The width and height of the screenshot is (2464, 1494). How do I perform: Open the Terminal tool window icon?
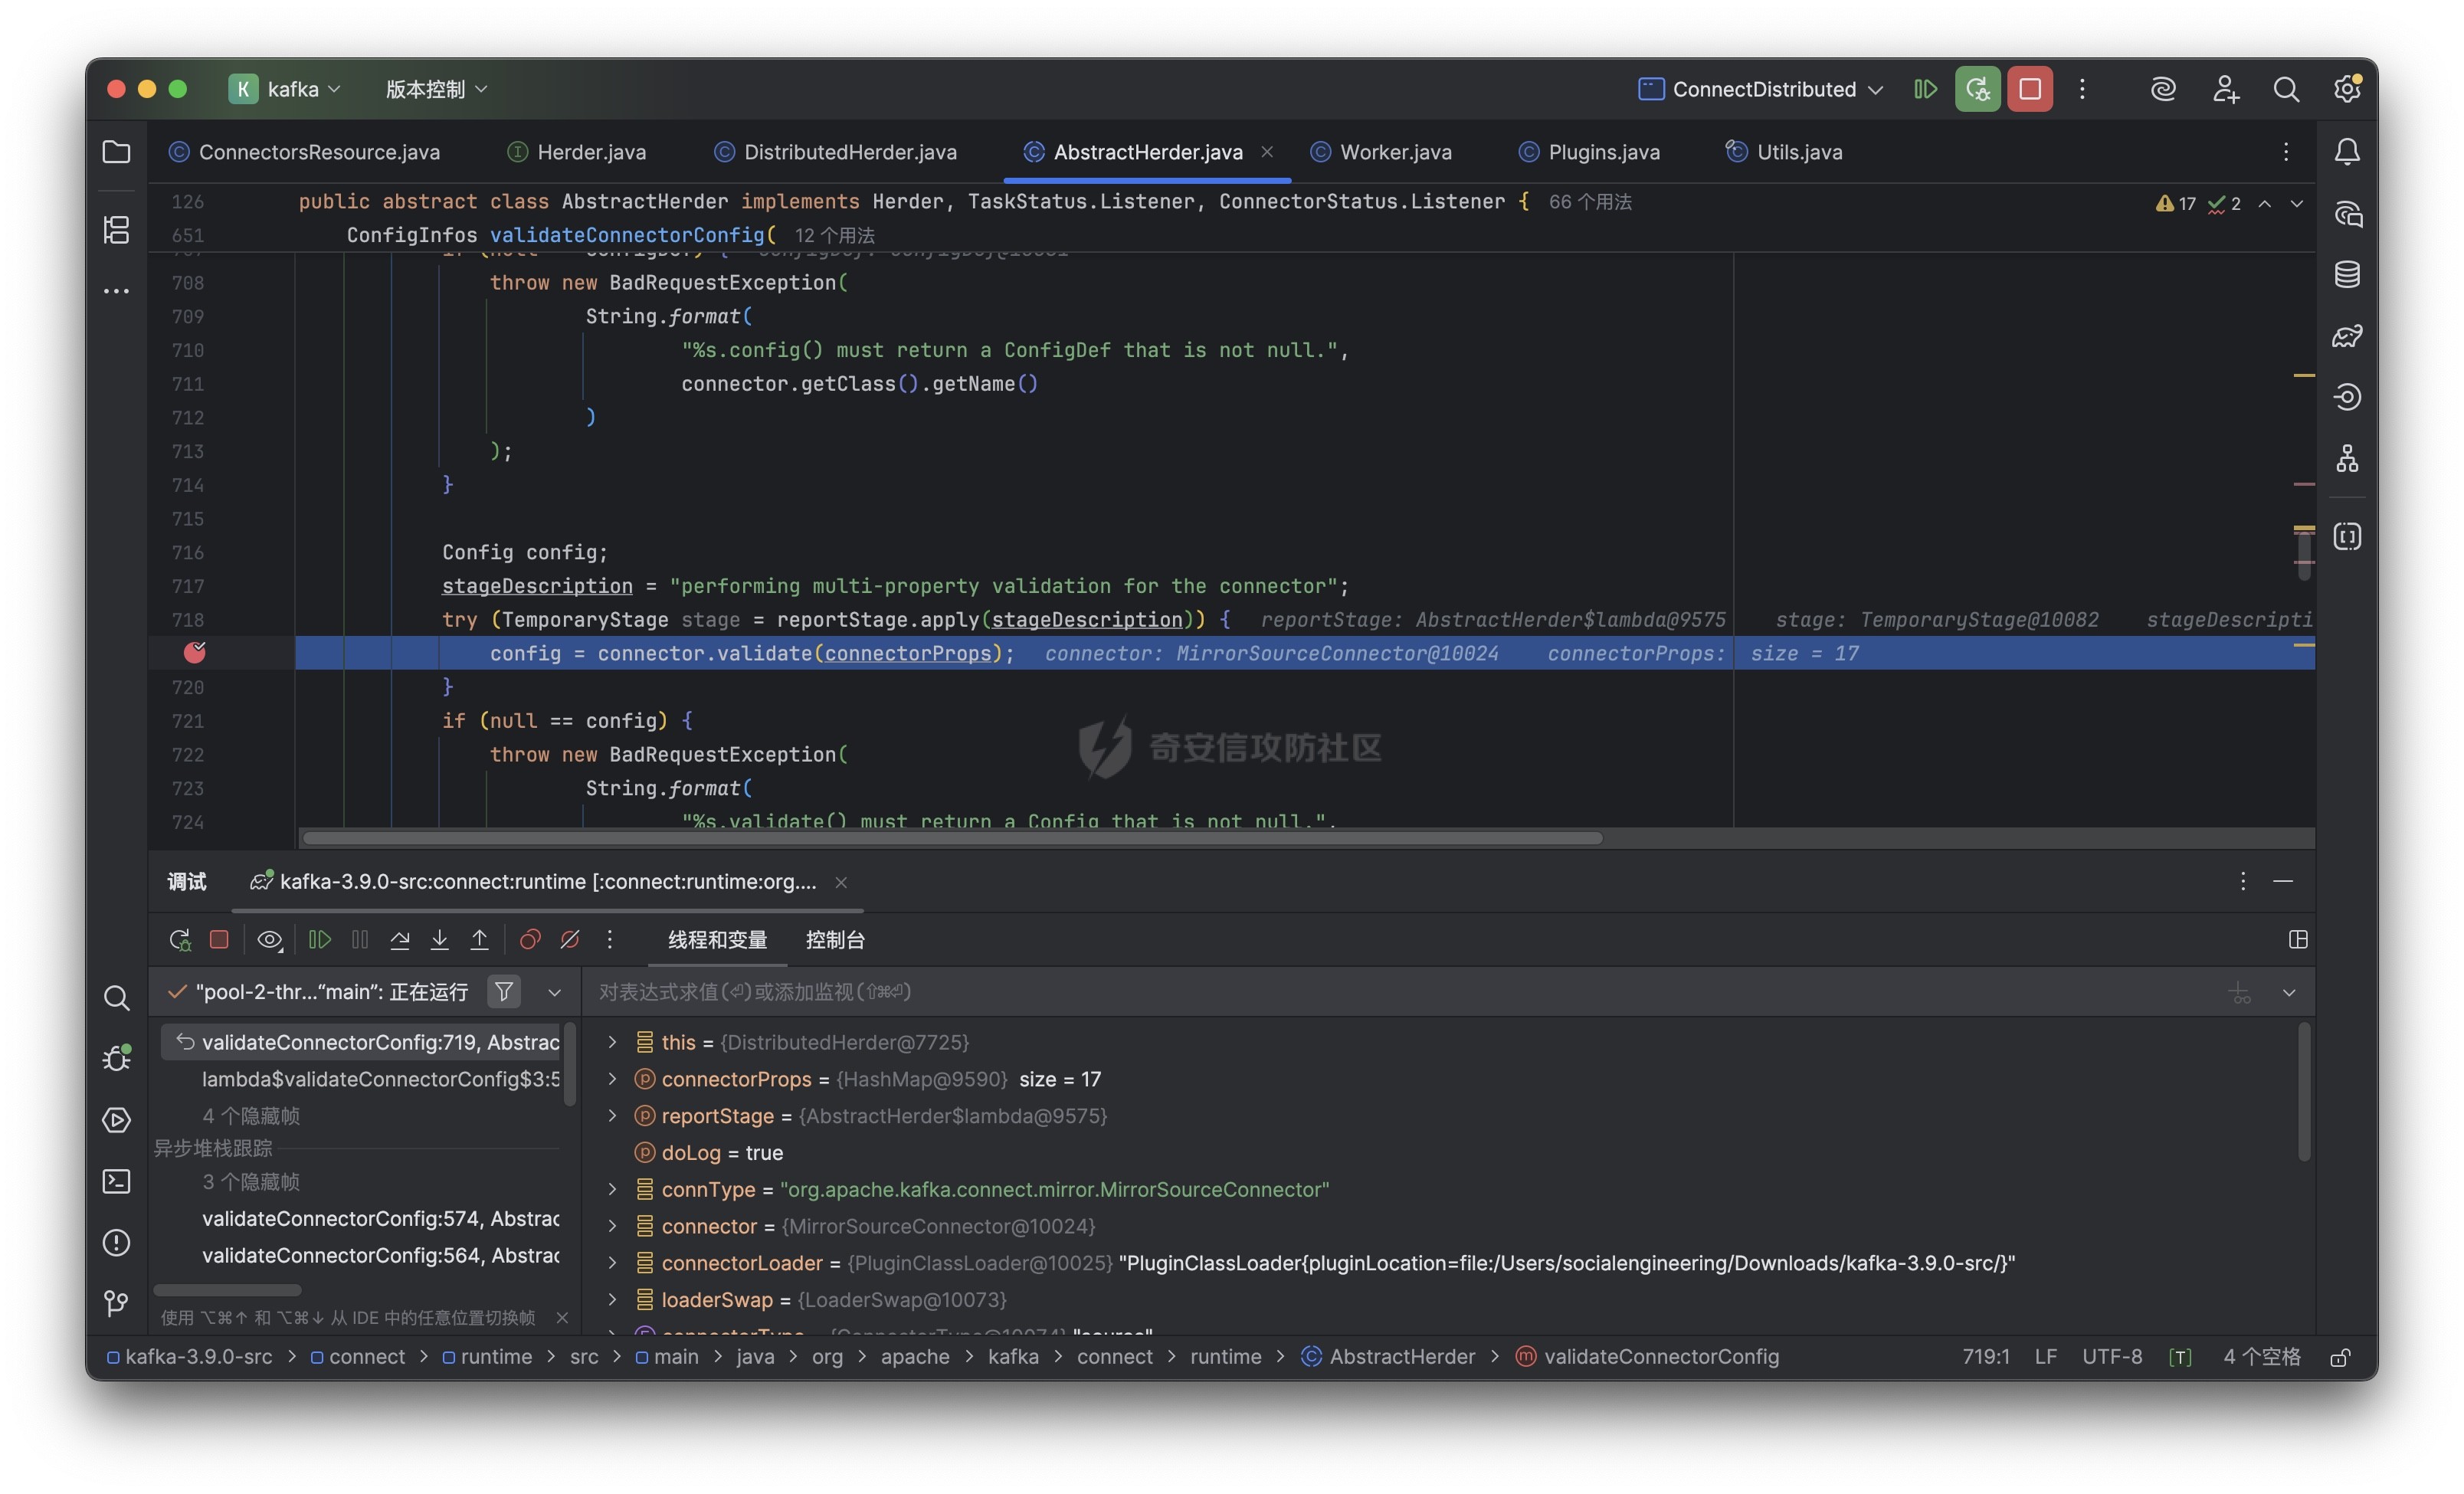pos(116,1181)
